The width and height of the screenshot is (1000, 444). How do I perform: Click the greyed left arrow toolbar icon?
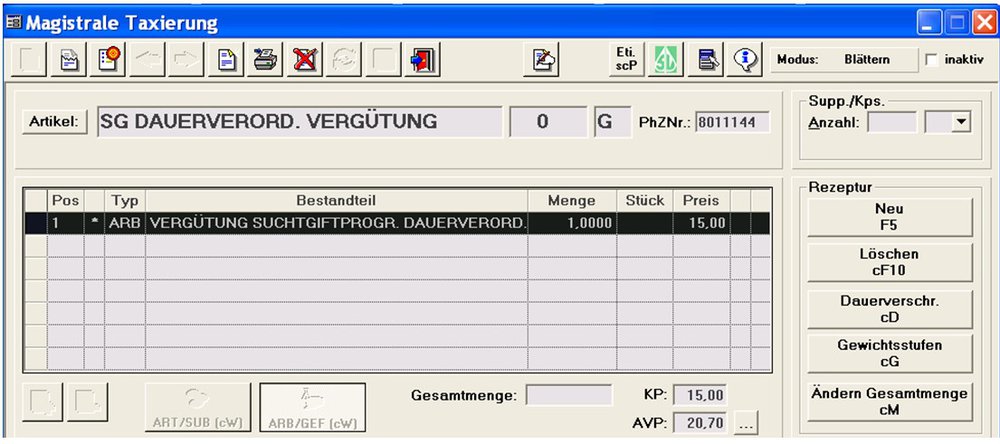[147, 61]
